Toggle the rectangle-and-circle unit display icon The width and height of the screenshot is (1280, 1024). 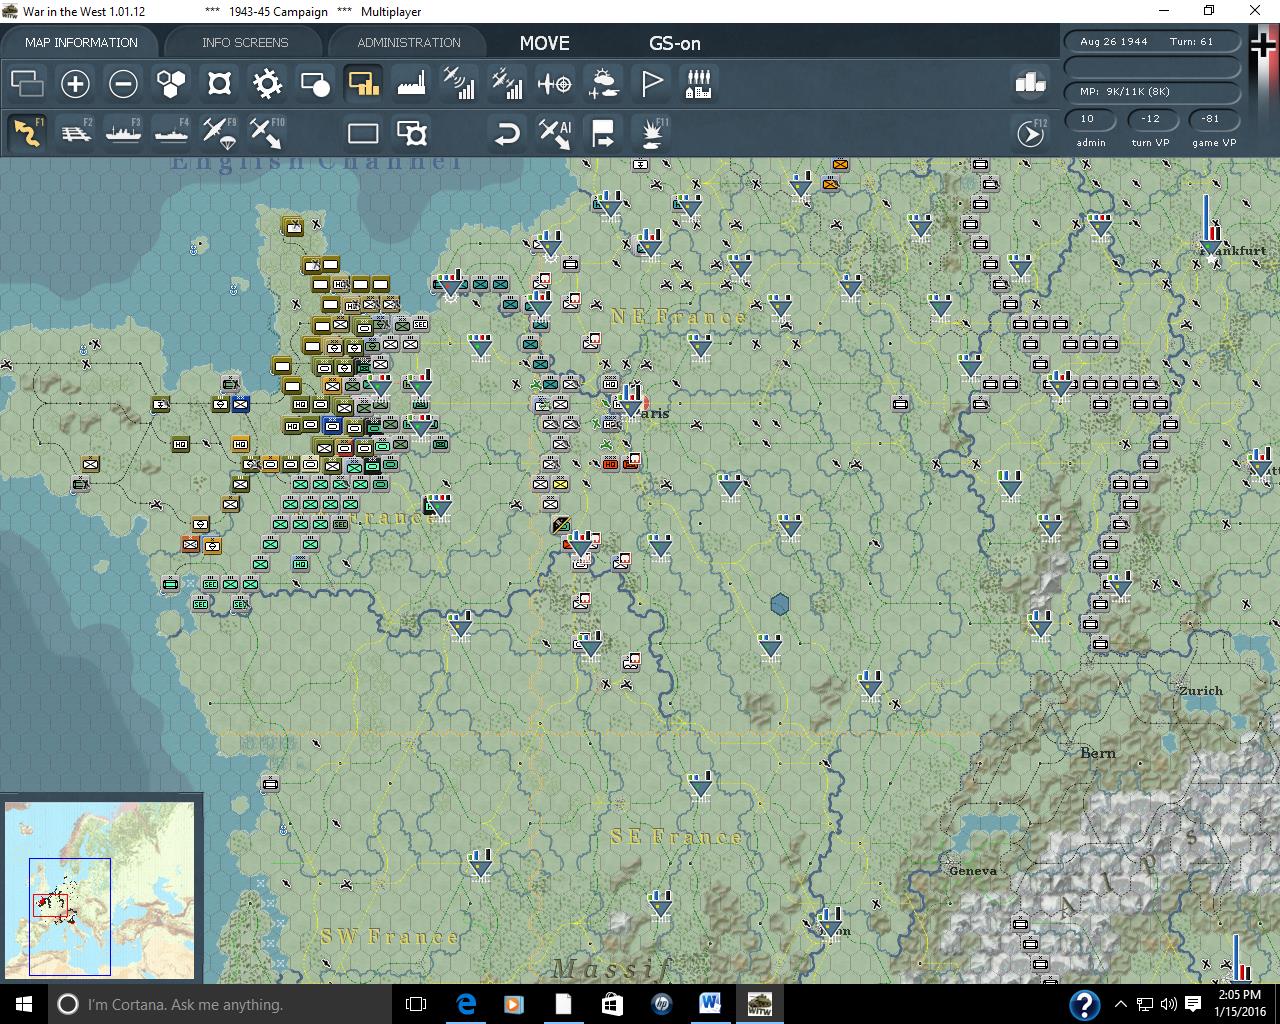(x=315, y=84)
